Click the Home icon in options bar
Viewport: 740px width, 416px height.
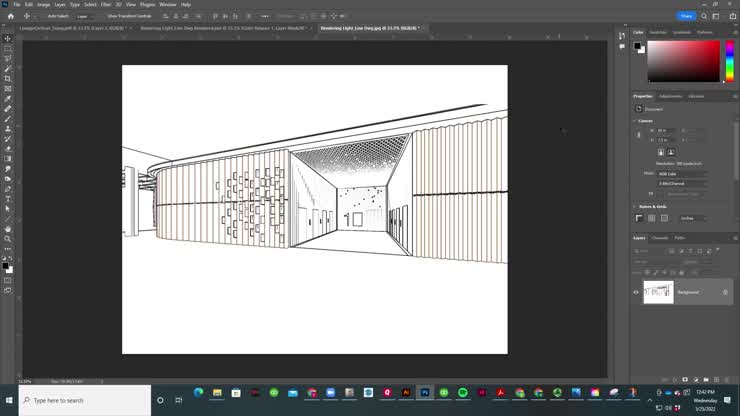pyautogui.click(x=10, y=16)
